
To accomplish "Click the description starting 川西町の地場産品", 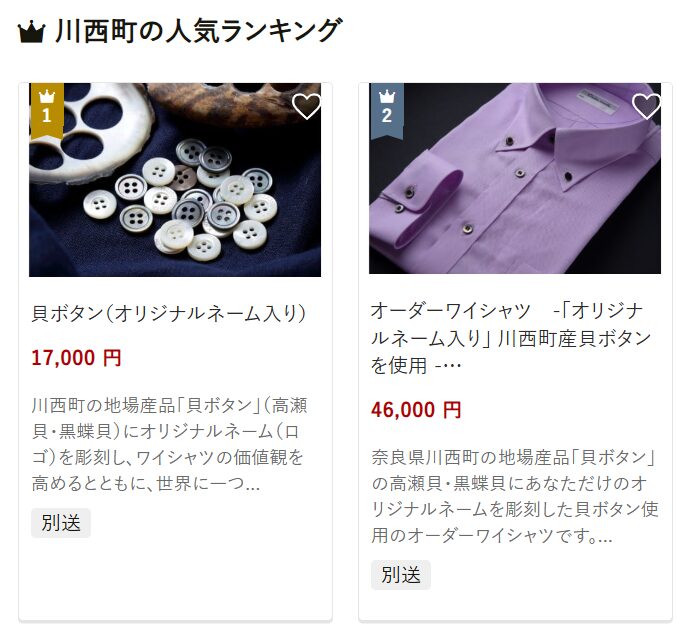I will pos(169,444).
